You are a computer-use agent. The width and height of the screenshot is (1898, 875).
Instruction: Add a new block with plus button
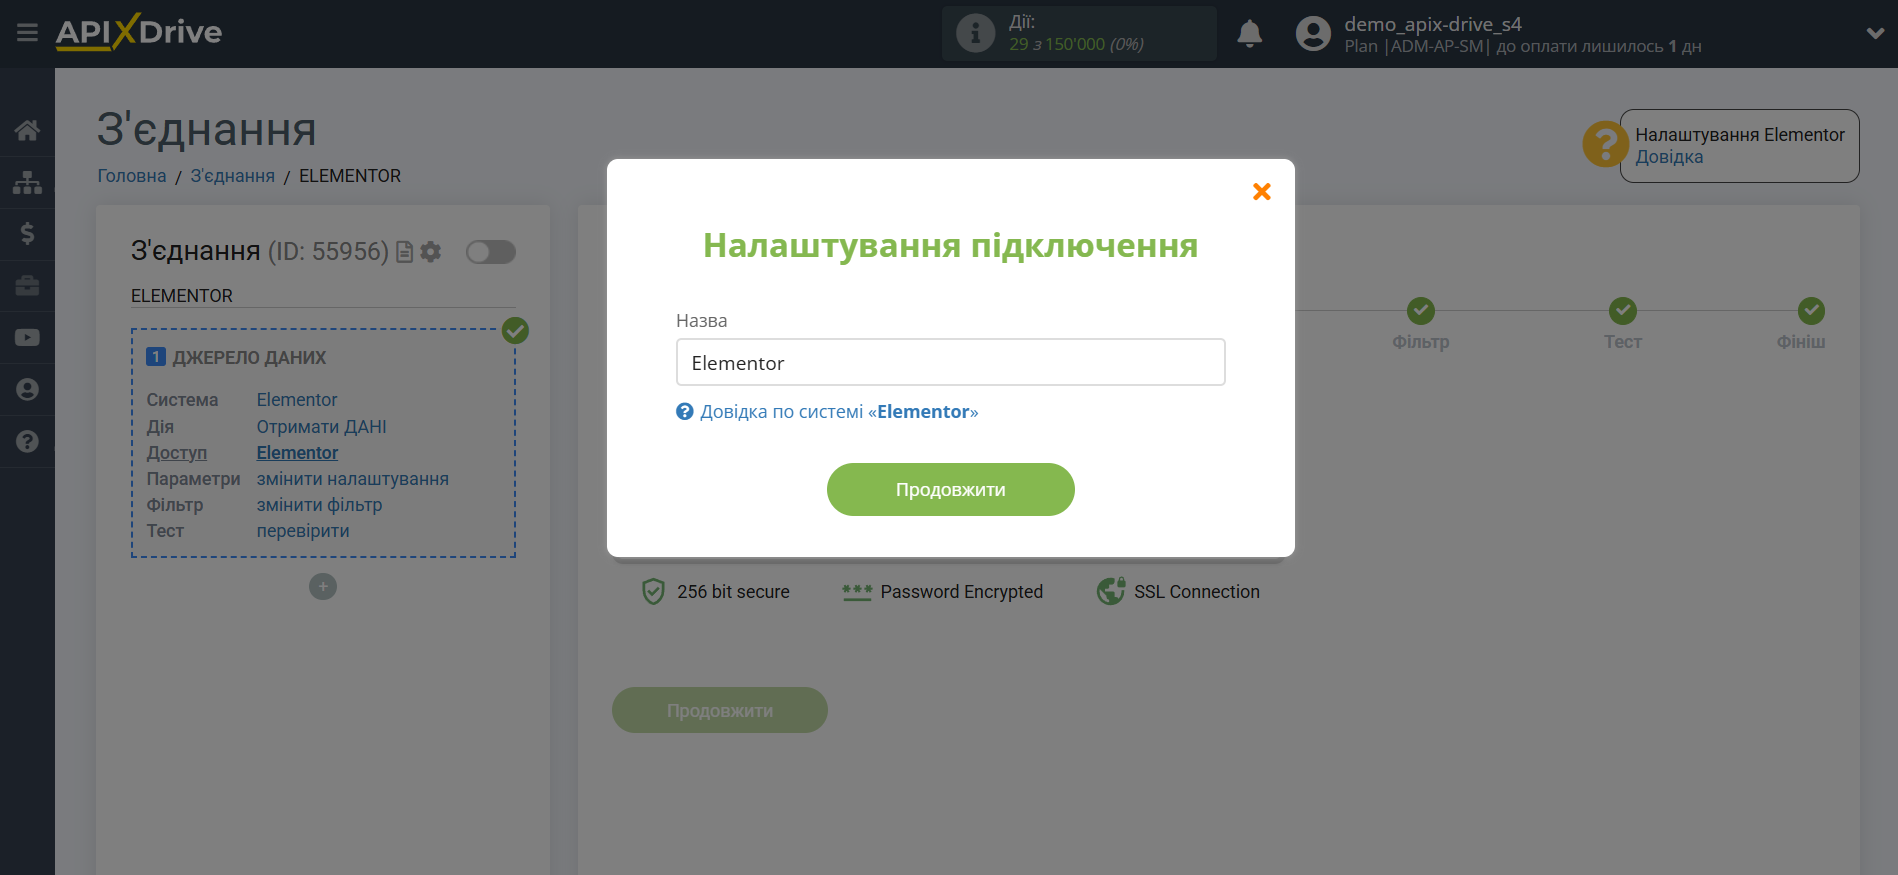(x=322, y=586)
